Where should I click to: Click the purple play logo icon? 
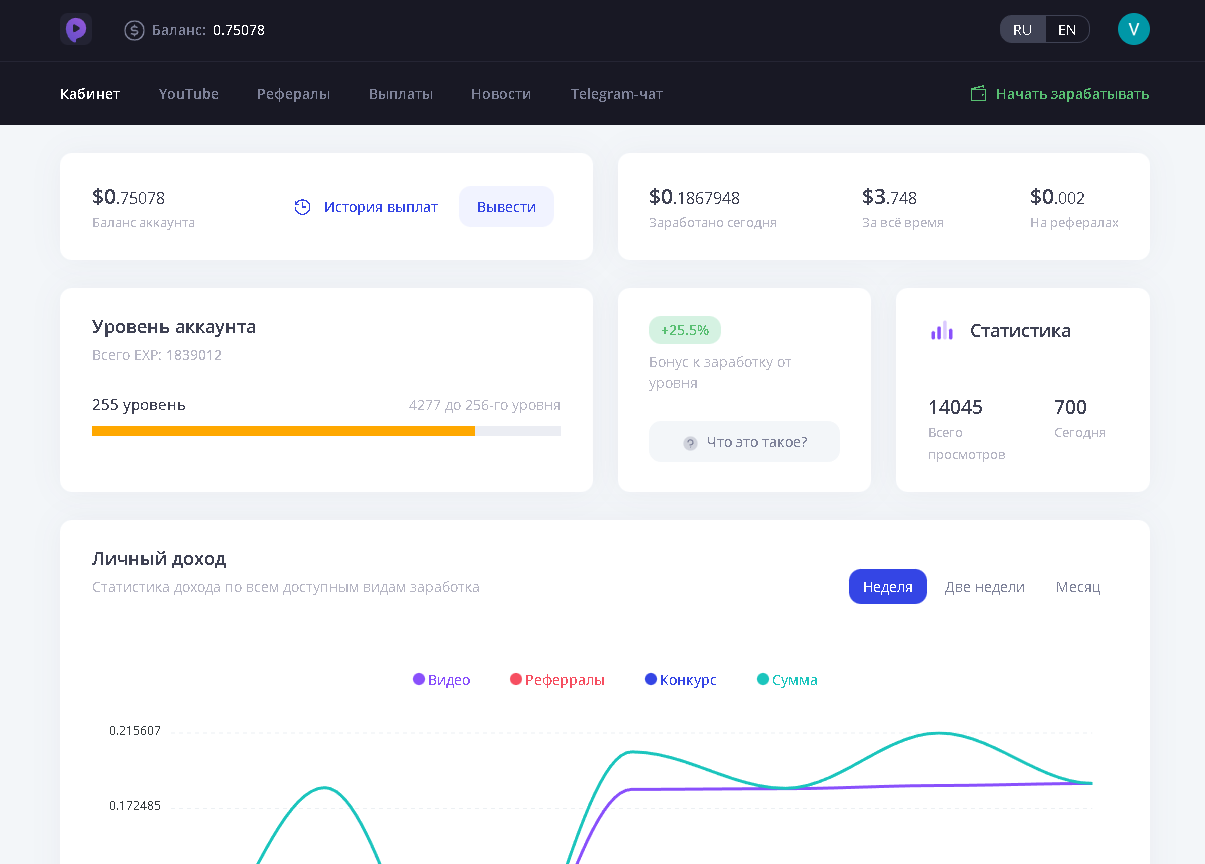point(76,29)
